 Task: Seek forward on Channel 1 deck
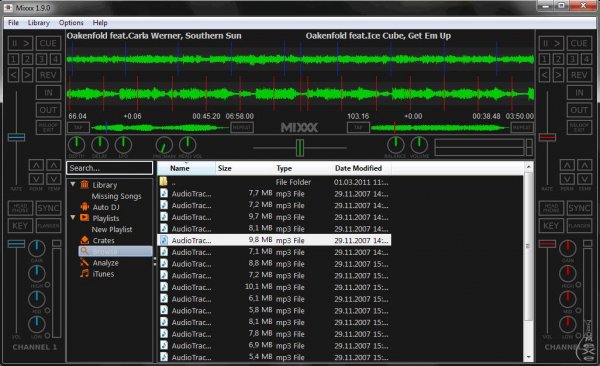click(x=27, y=75)
